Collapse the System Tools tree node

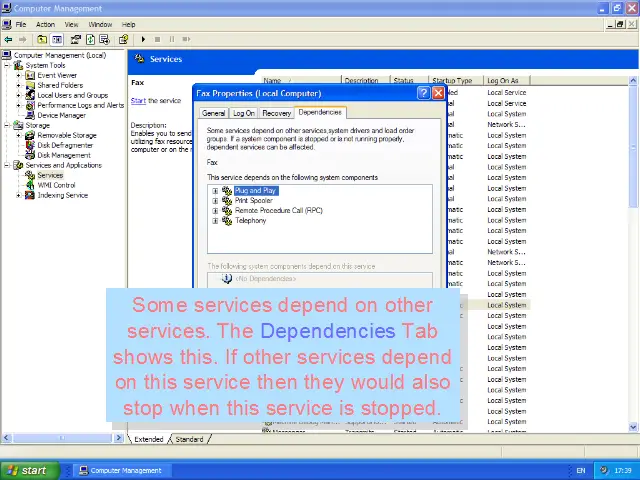pyautogui.click(x=7, y=65)
